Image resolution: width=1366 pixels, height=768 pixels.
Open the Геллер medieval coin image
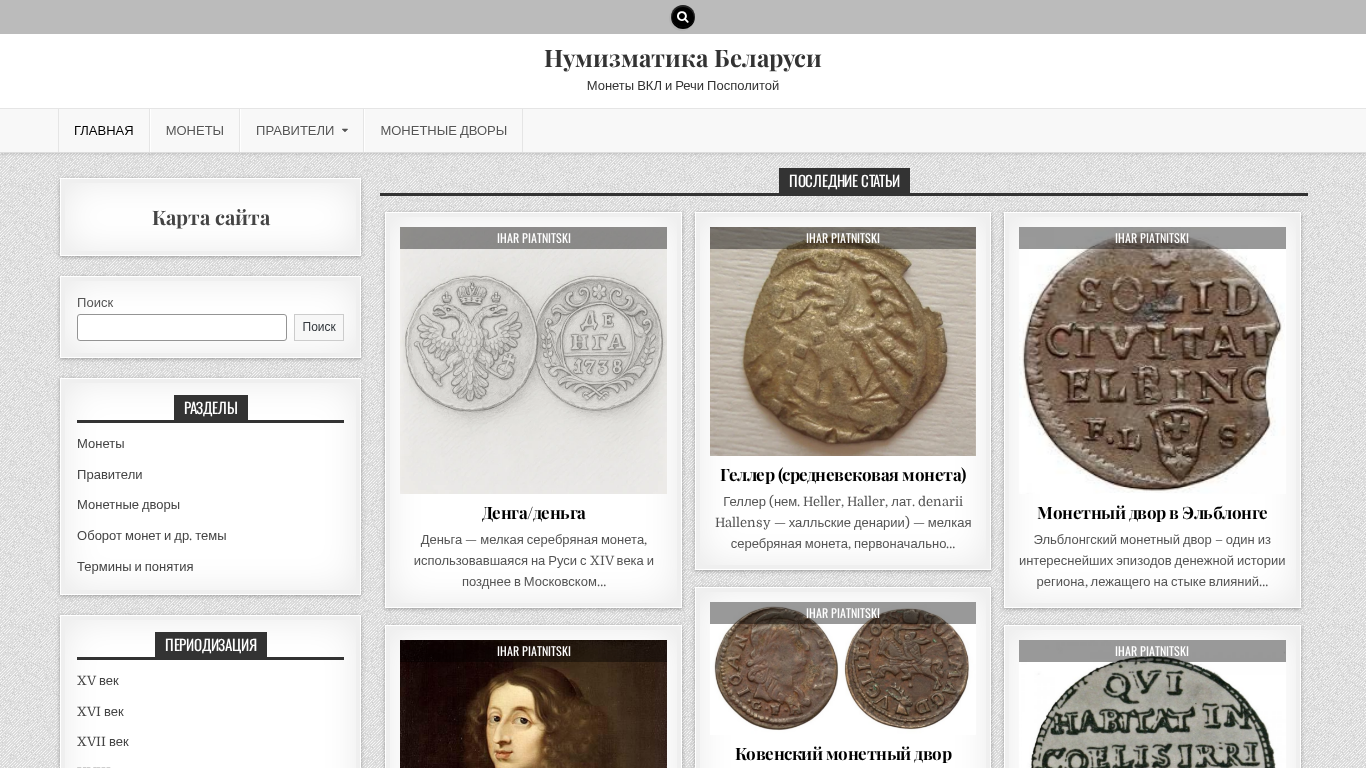(x=843, y=341)
